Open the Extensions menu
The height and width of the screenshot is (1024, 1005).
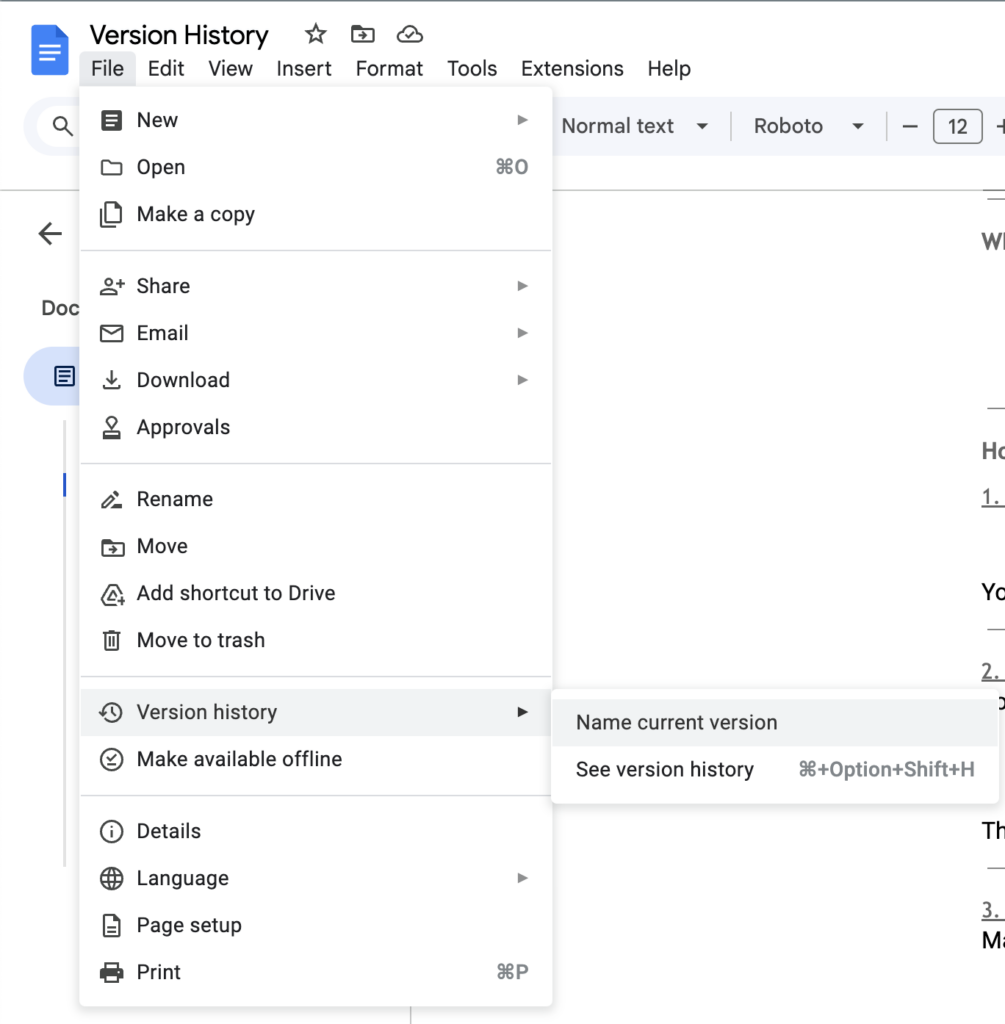pos(572,69)
